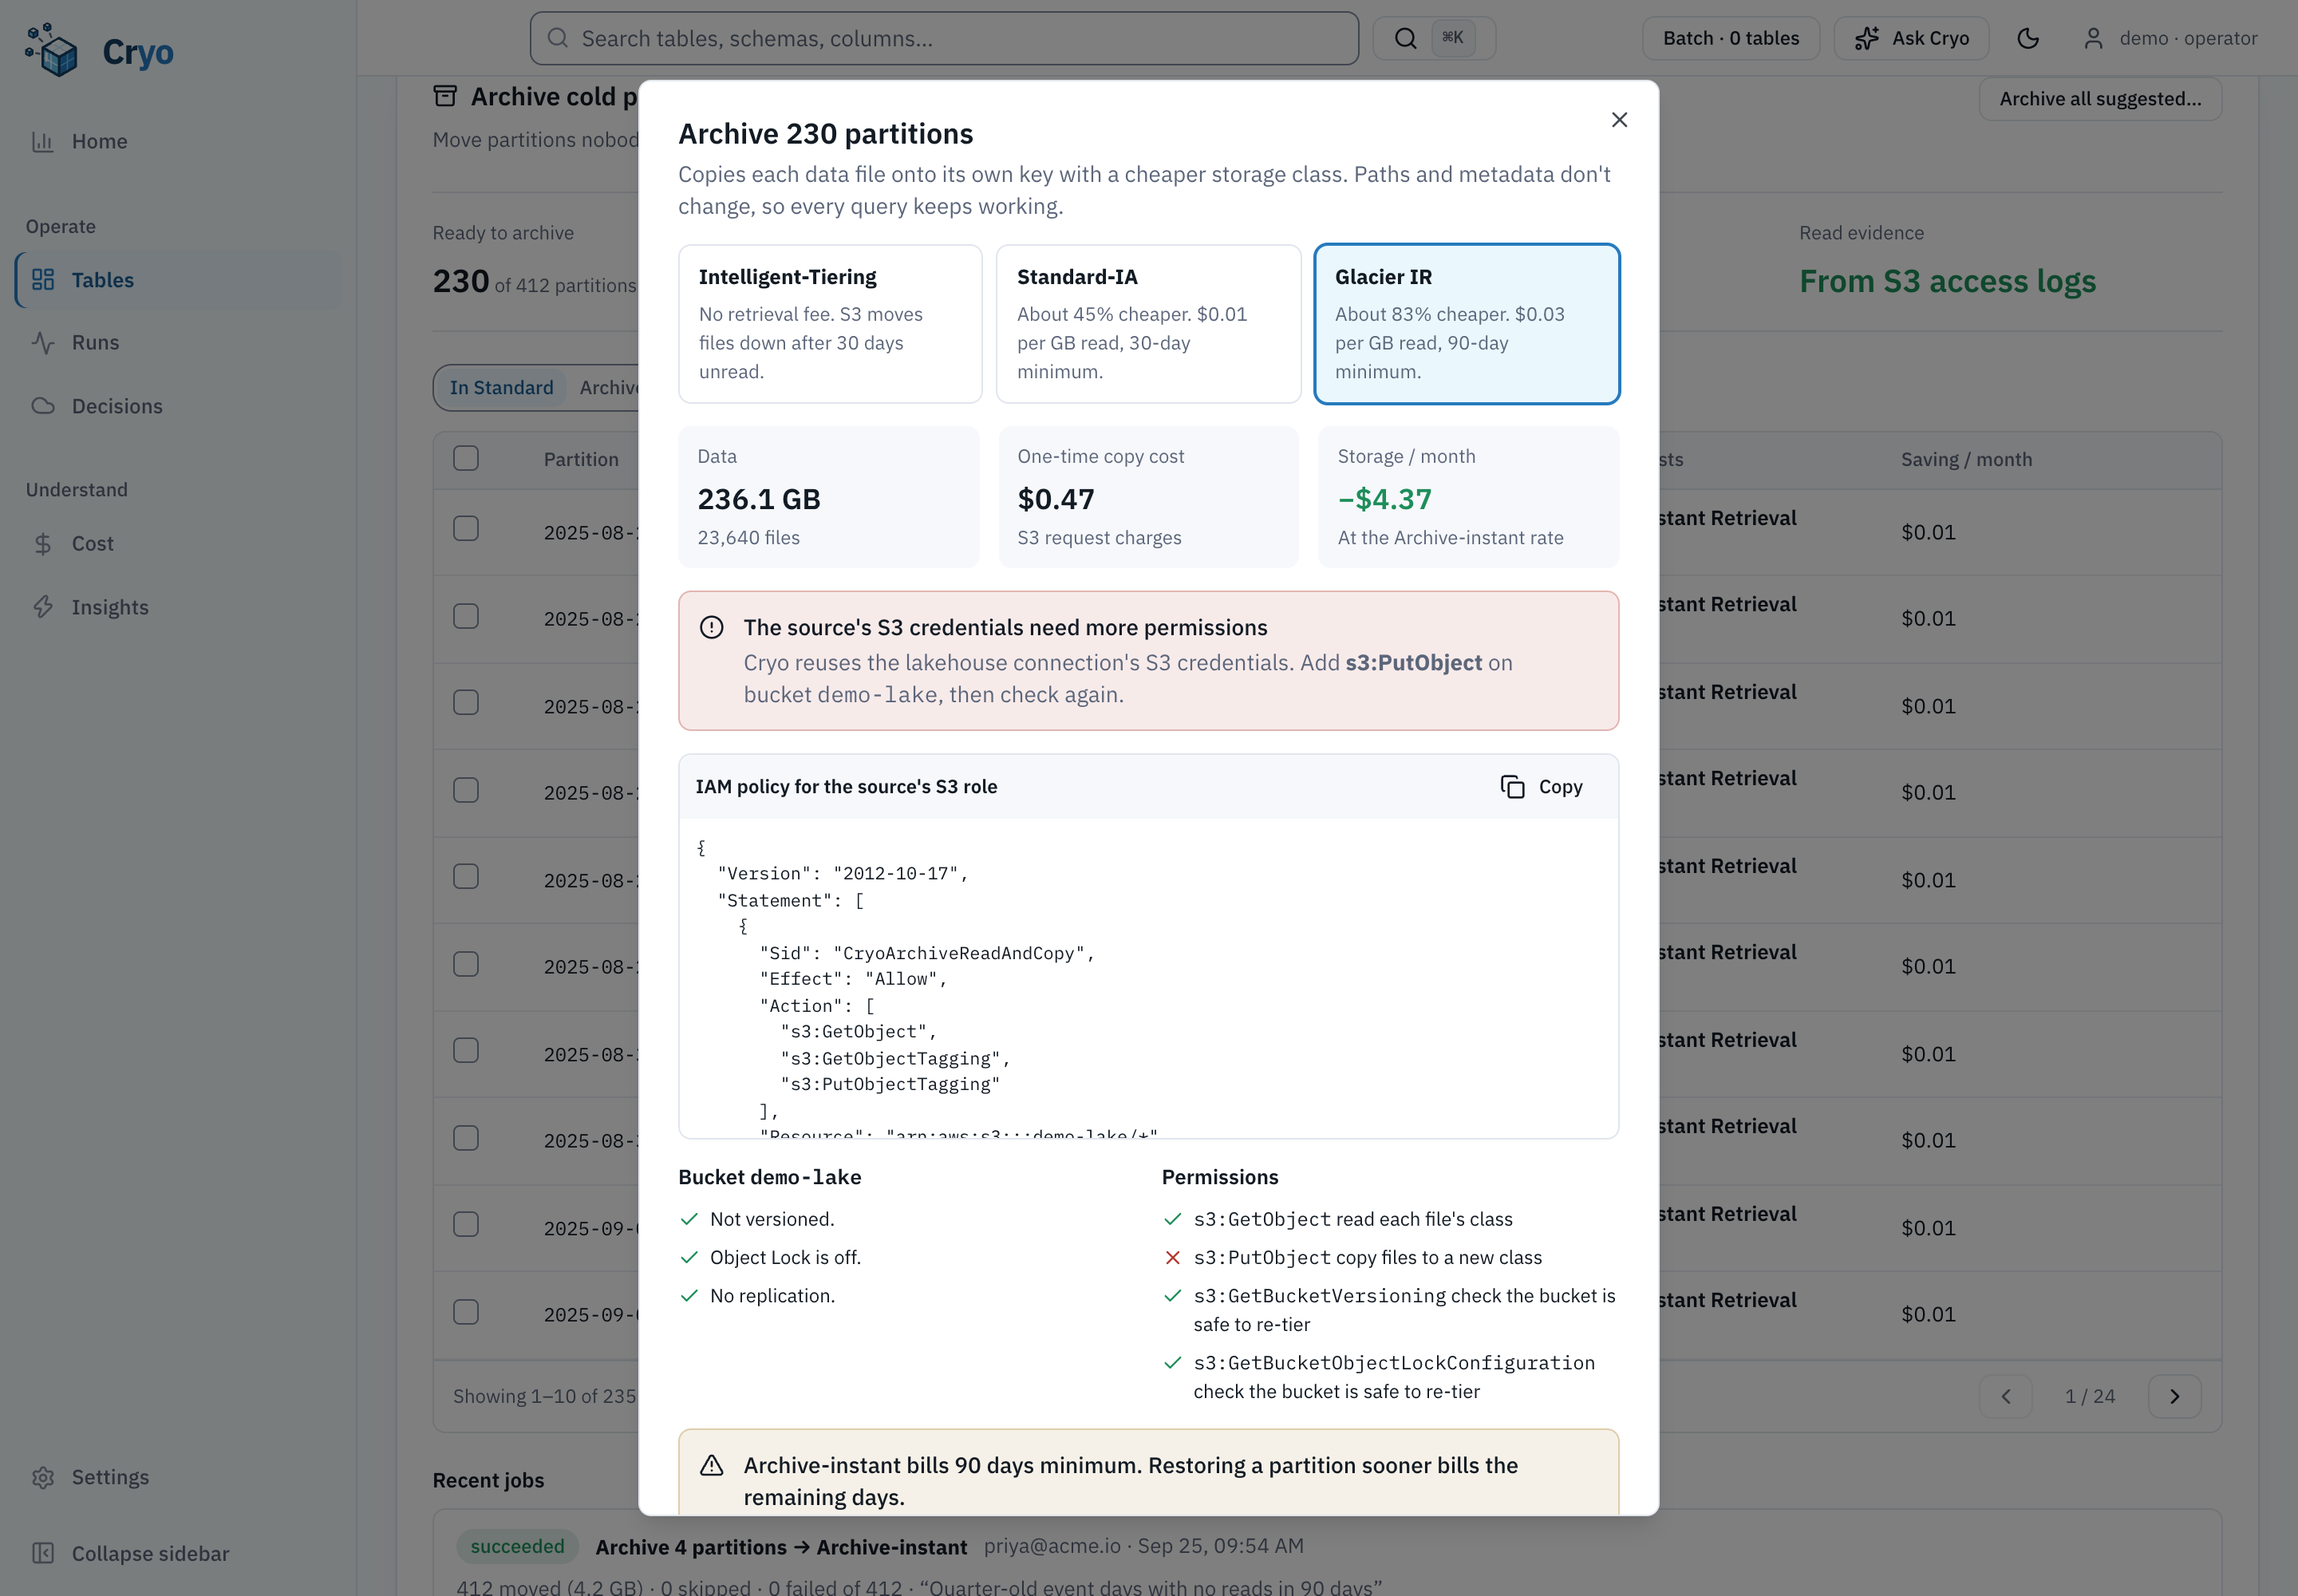2298x1596 pixels.
Task: Go to next page of partitions
Action: (2174, 1396)
